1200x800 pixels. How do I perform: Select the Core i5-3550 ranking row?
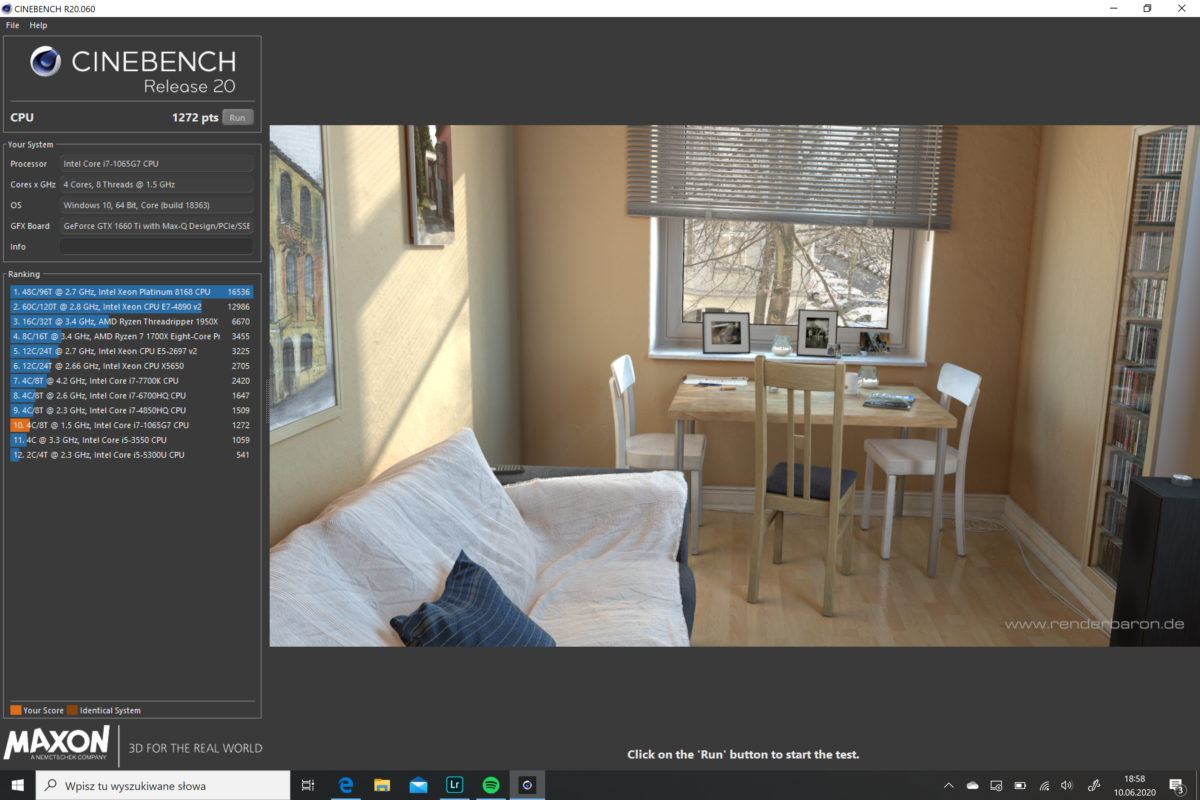(131, 440)
